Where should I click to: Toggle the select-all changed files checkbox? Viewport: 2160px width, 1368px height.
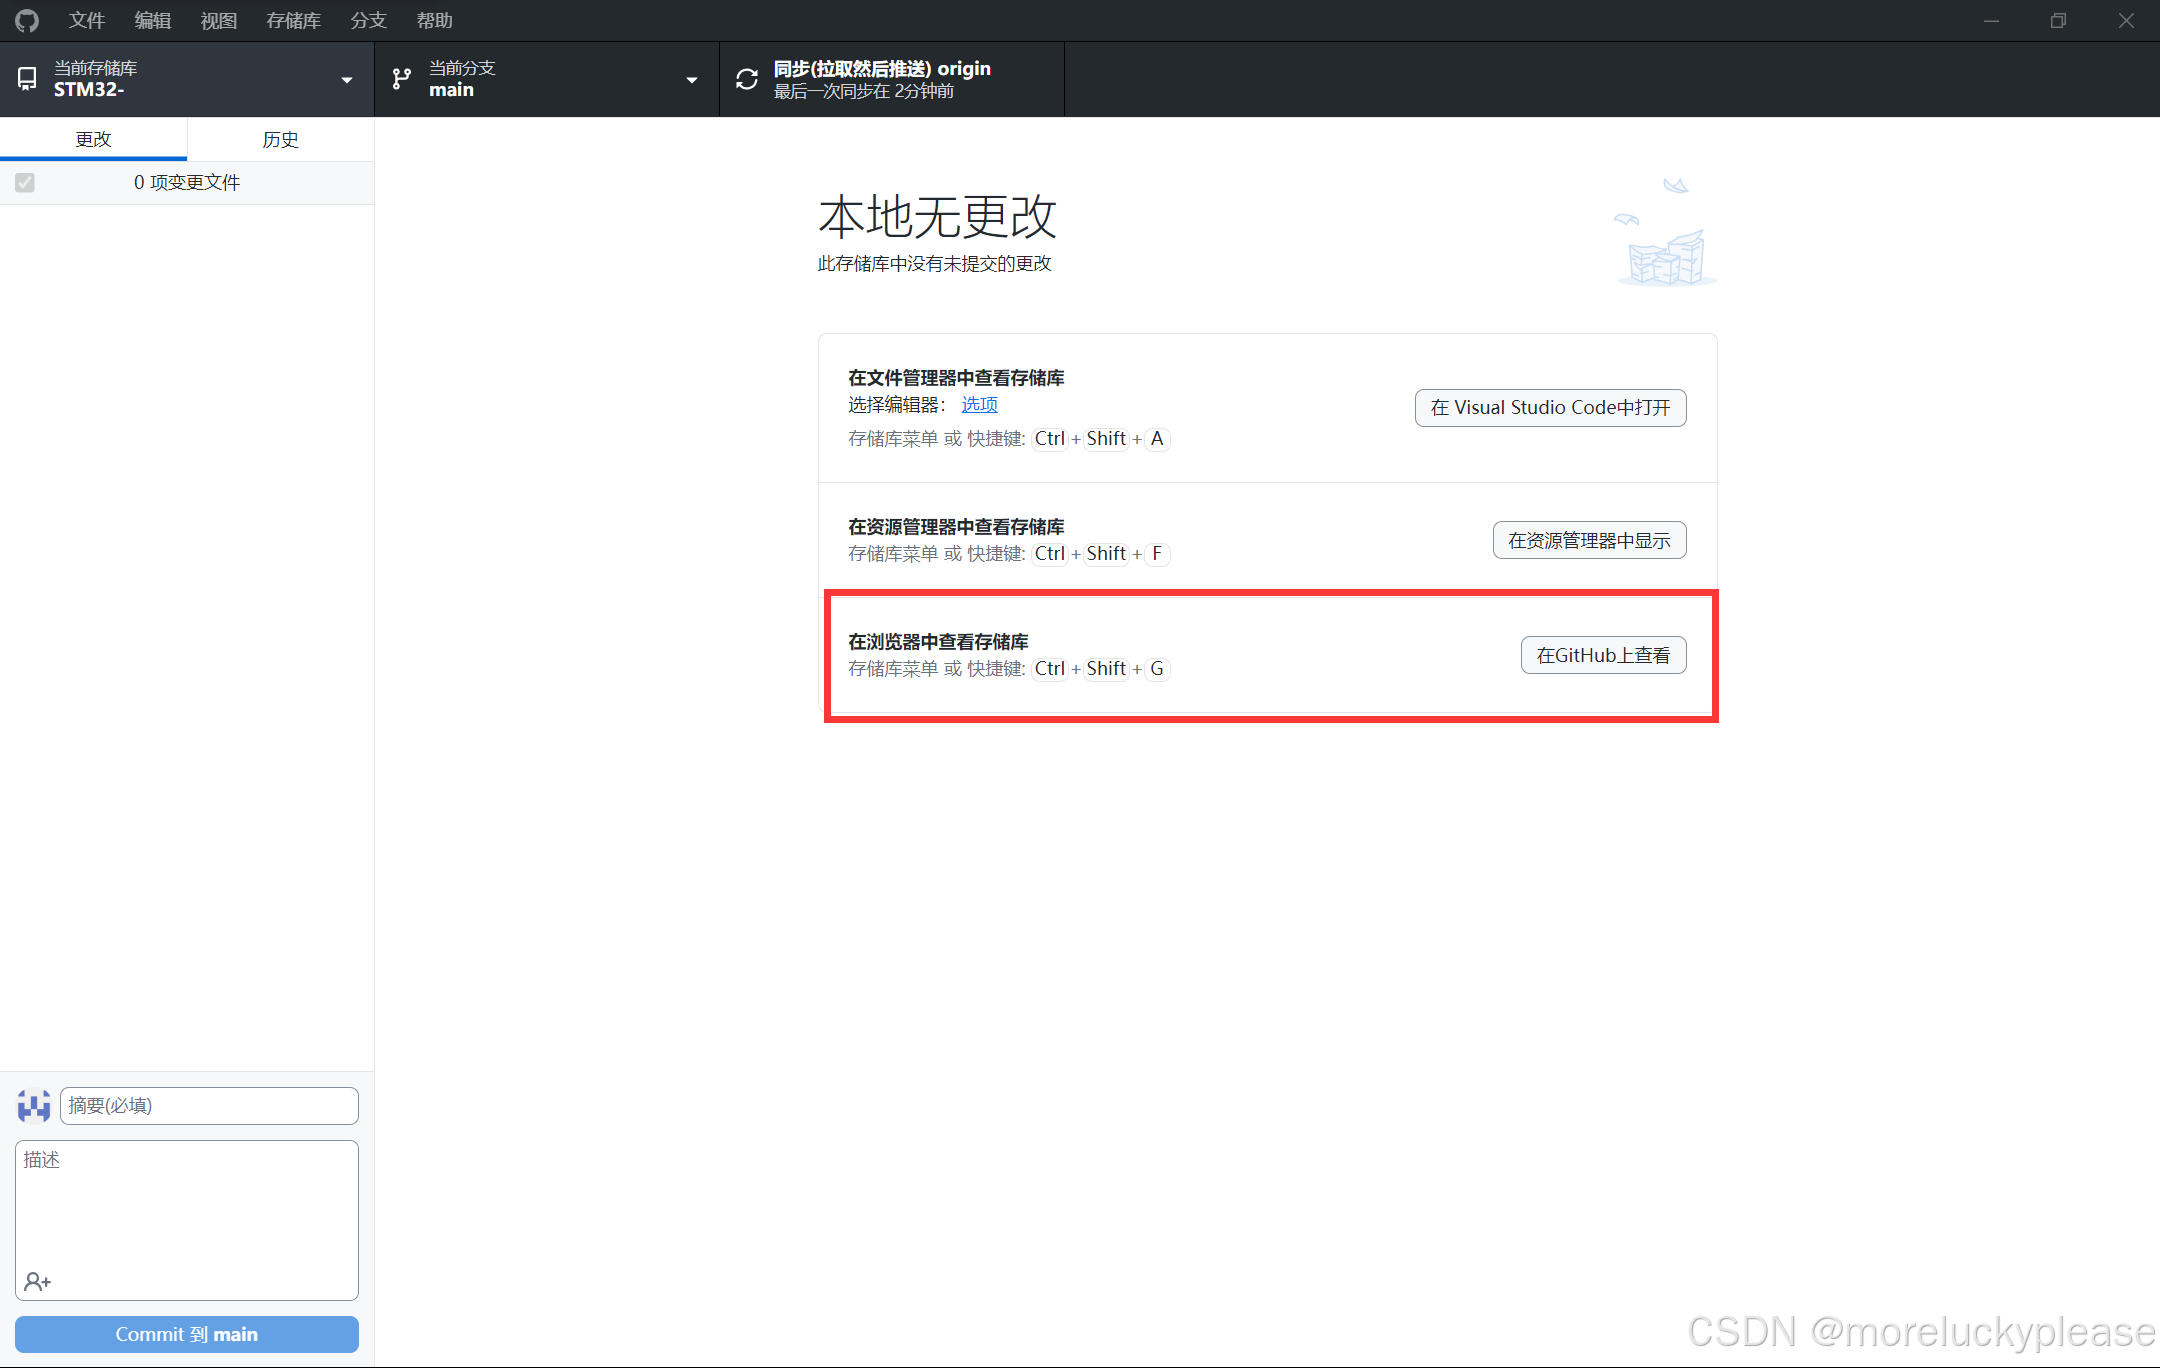[25, 182]
